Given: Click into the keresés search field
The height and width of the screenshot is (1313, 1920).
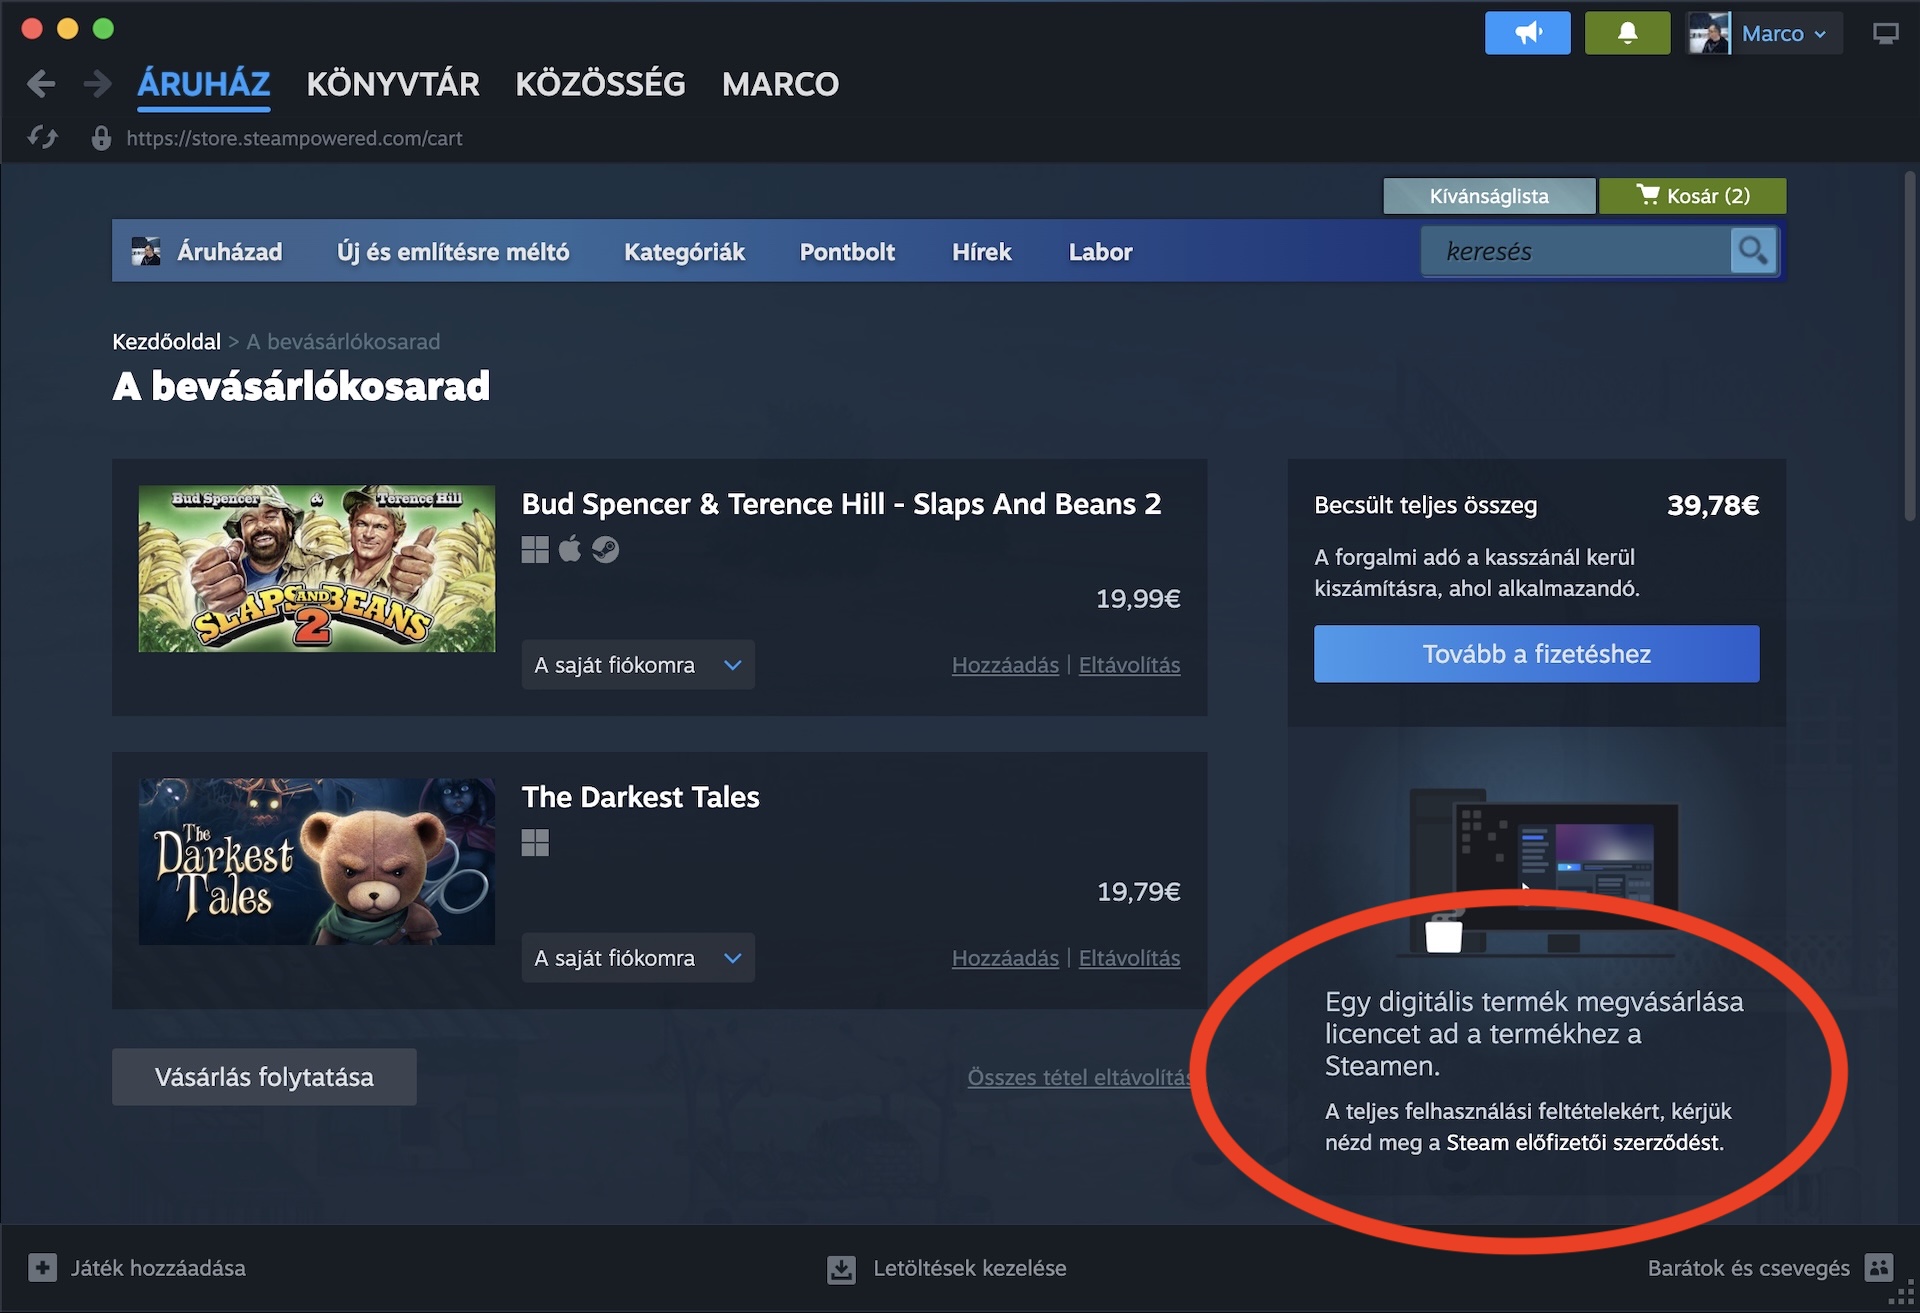Looking at the screenshot, I should point(1575,251).
